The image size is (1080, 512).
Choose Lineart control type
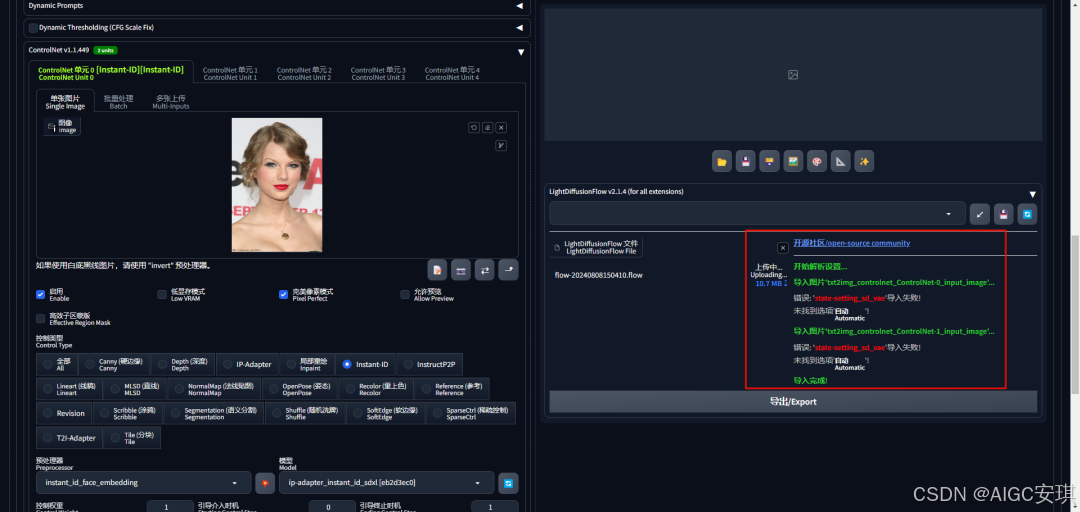click(69, 389)
